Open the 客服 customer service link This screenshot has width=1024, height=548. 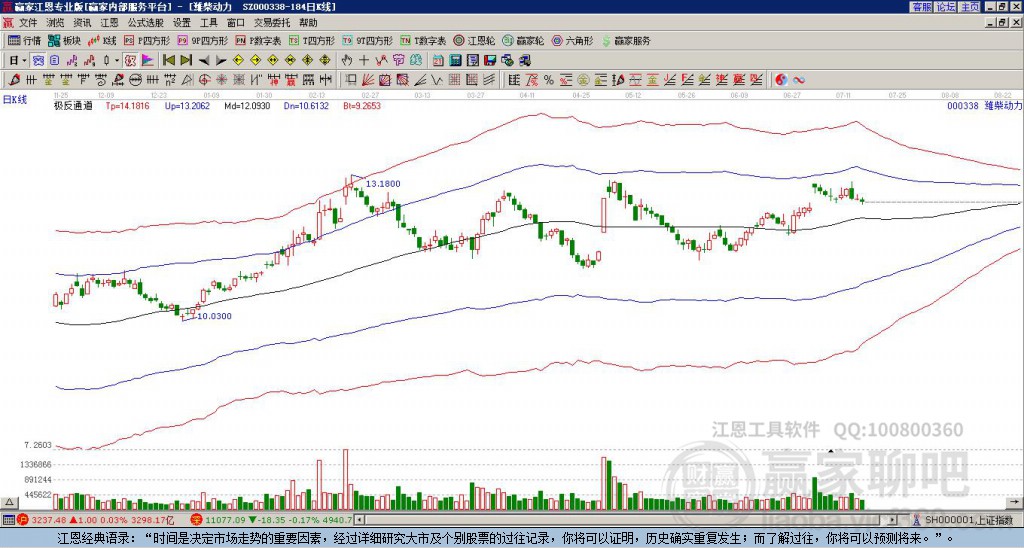(x=921, y=7)
